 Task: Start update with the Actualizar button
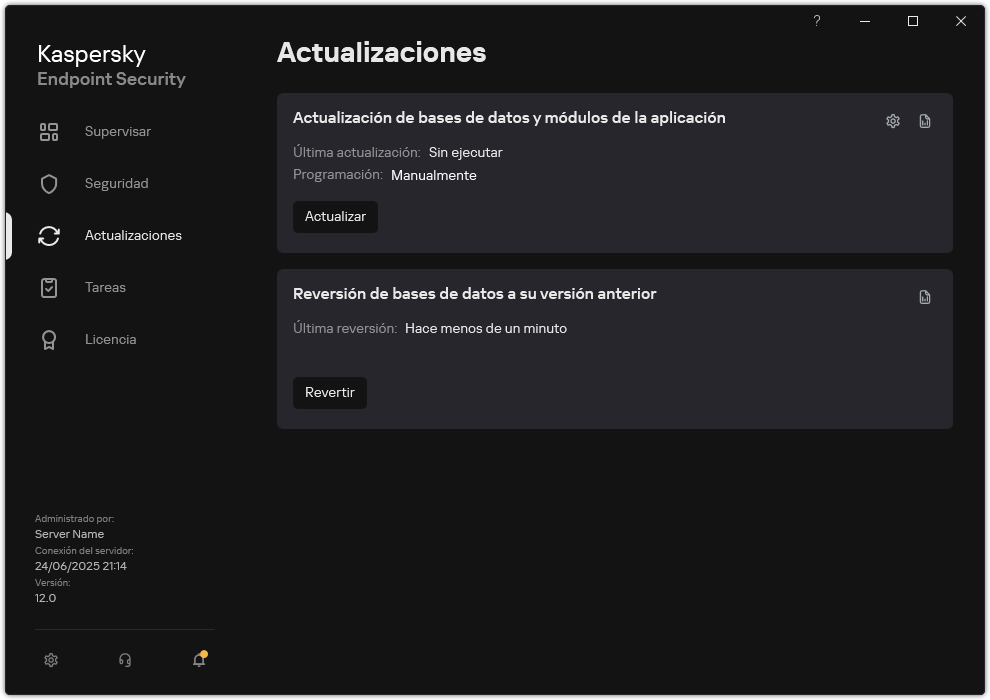click(335, 216)
